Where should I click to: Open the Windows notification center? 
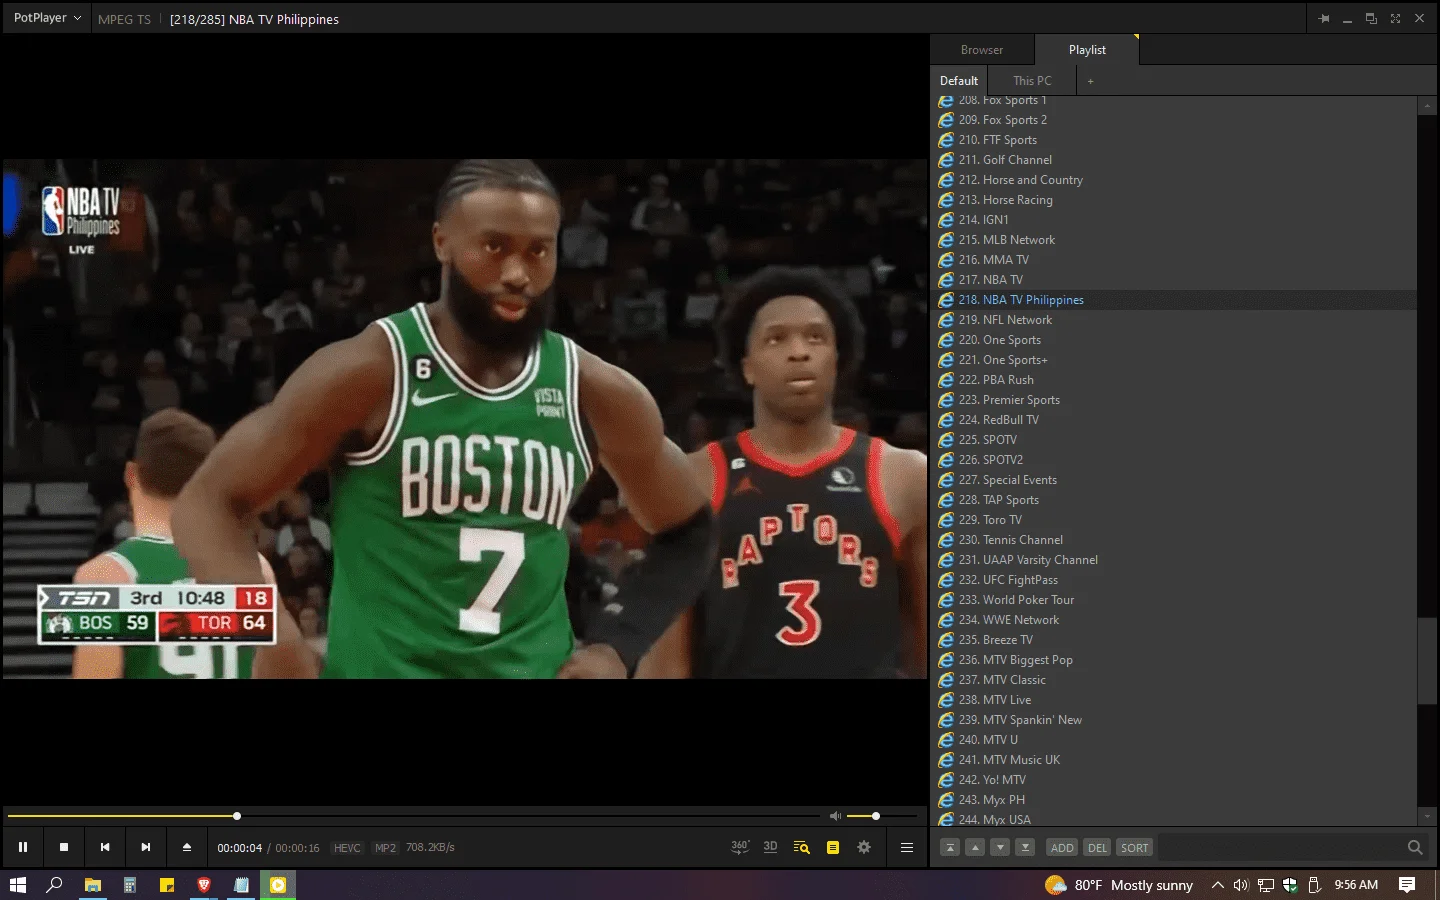tap(1407, 885)
